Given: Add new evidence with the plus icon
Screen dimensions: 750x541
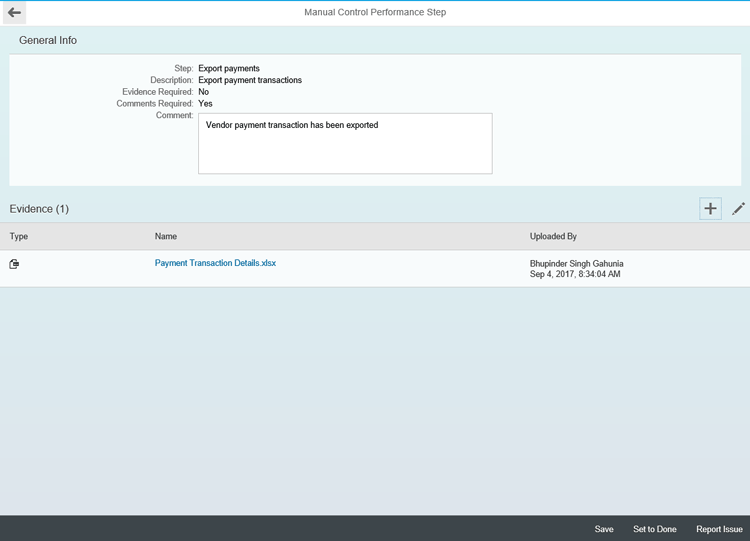Looking at the screenshot, I should [x=710, y=209].
